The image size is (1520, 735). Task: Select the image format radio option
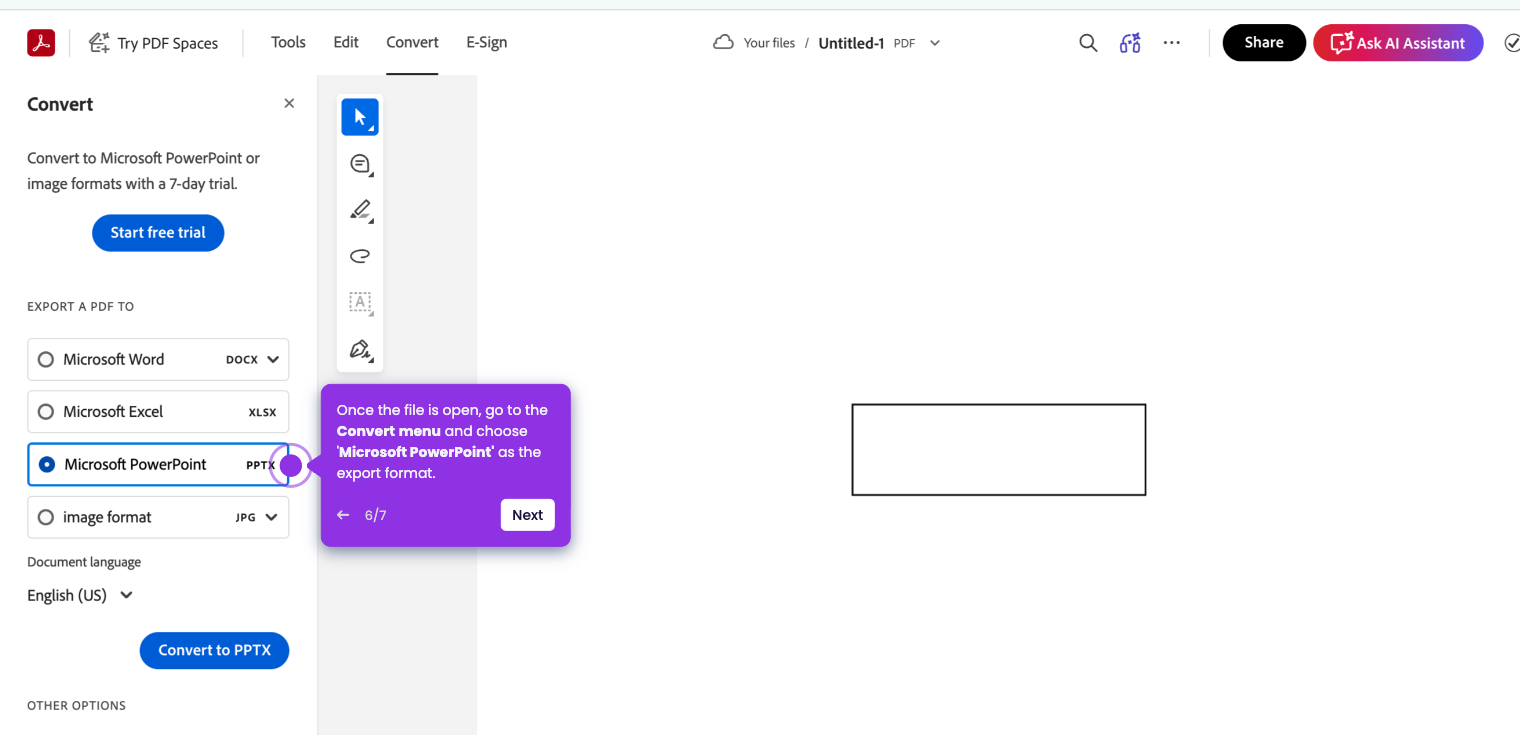(46, 518)
